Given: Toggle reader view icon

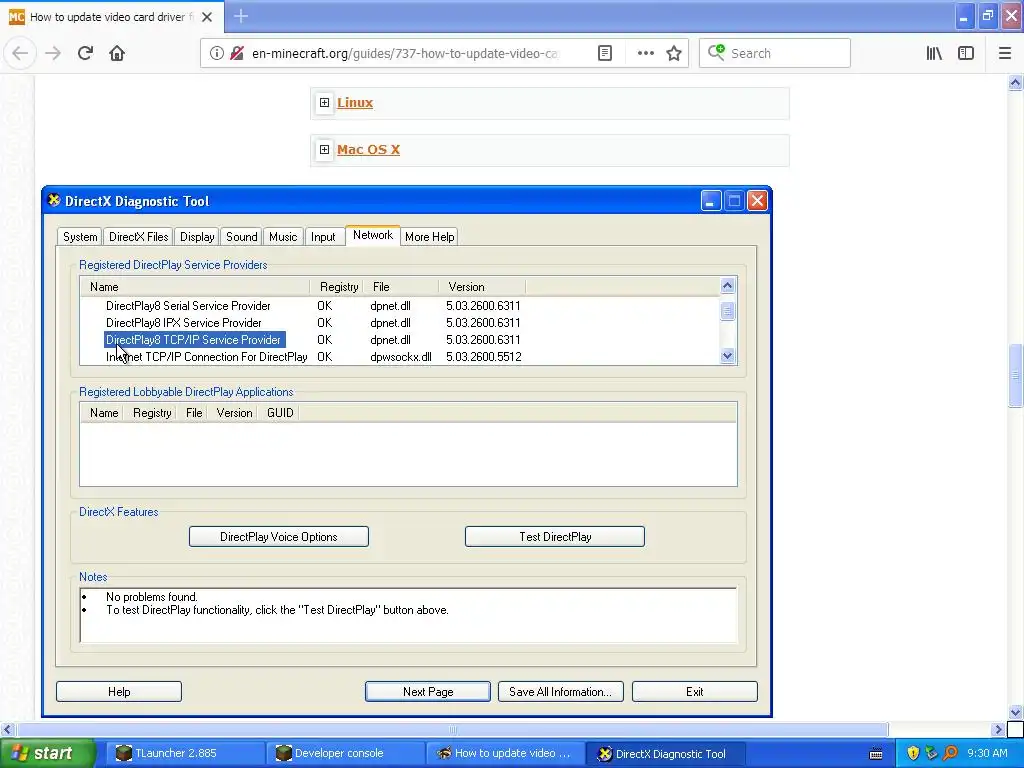Looking at the screenshot, I should click(x=605, y=53).
